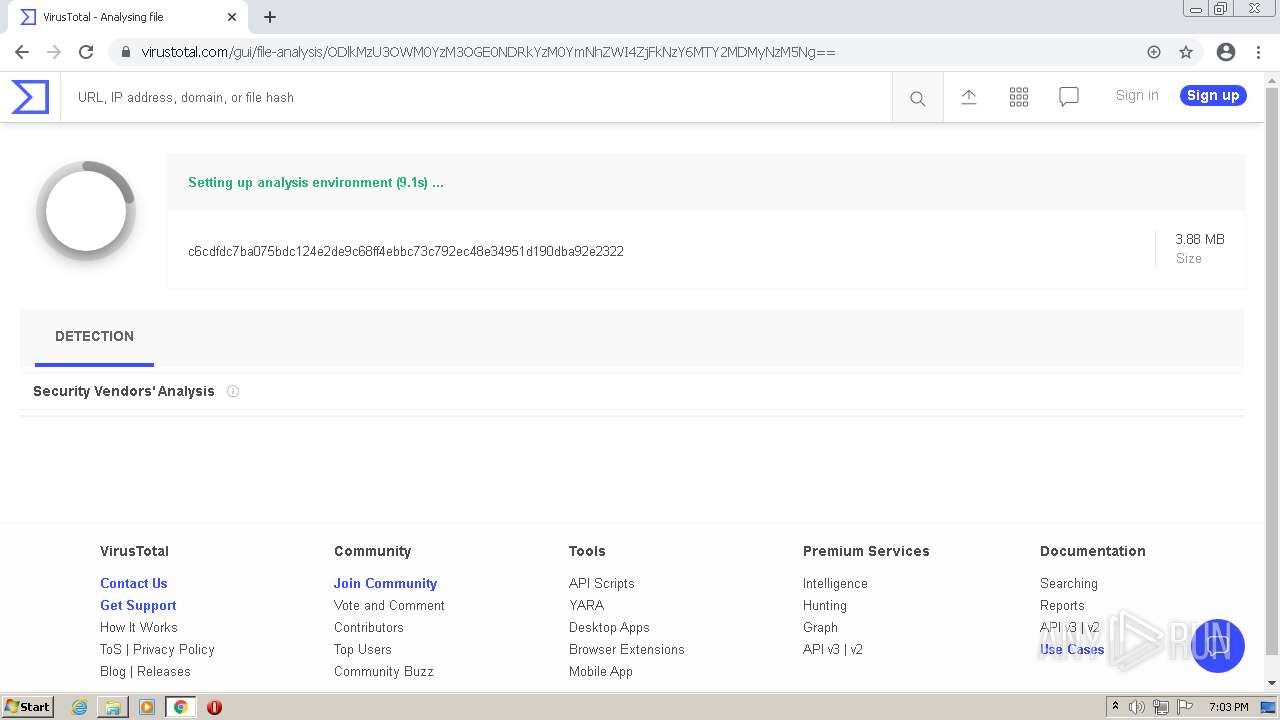Click the red antivirus taskbar icon
The image size is (1280, 720).
tap(214, 707)
